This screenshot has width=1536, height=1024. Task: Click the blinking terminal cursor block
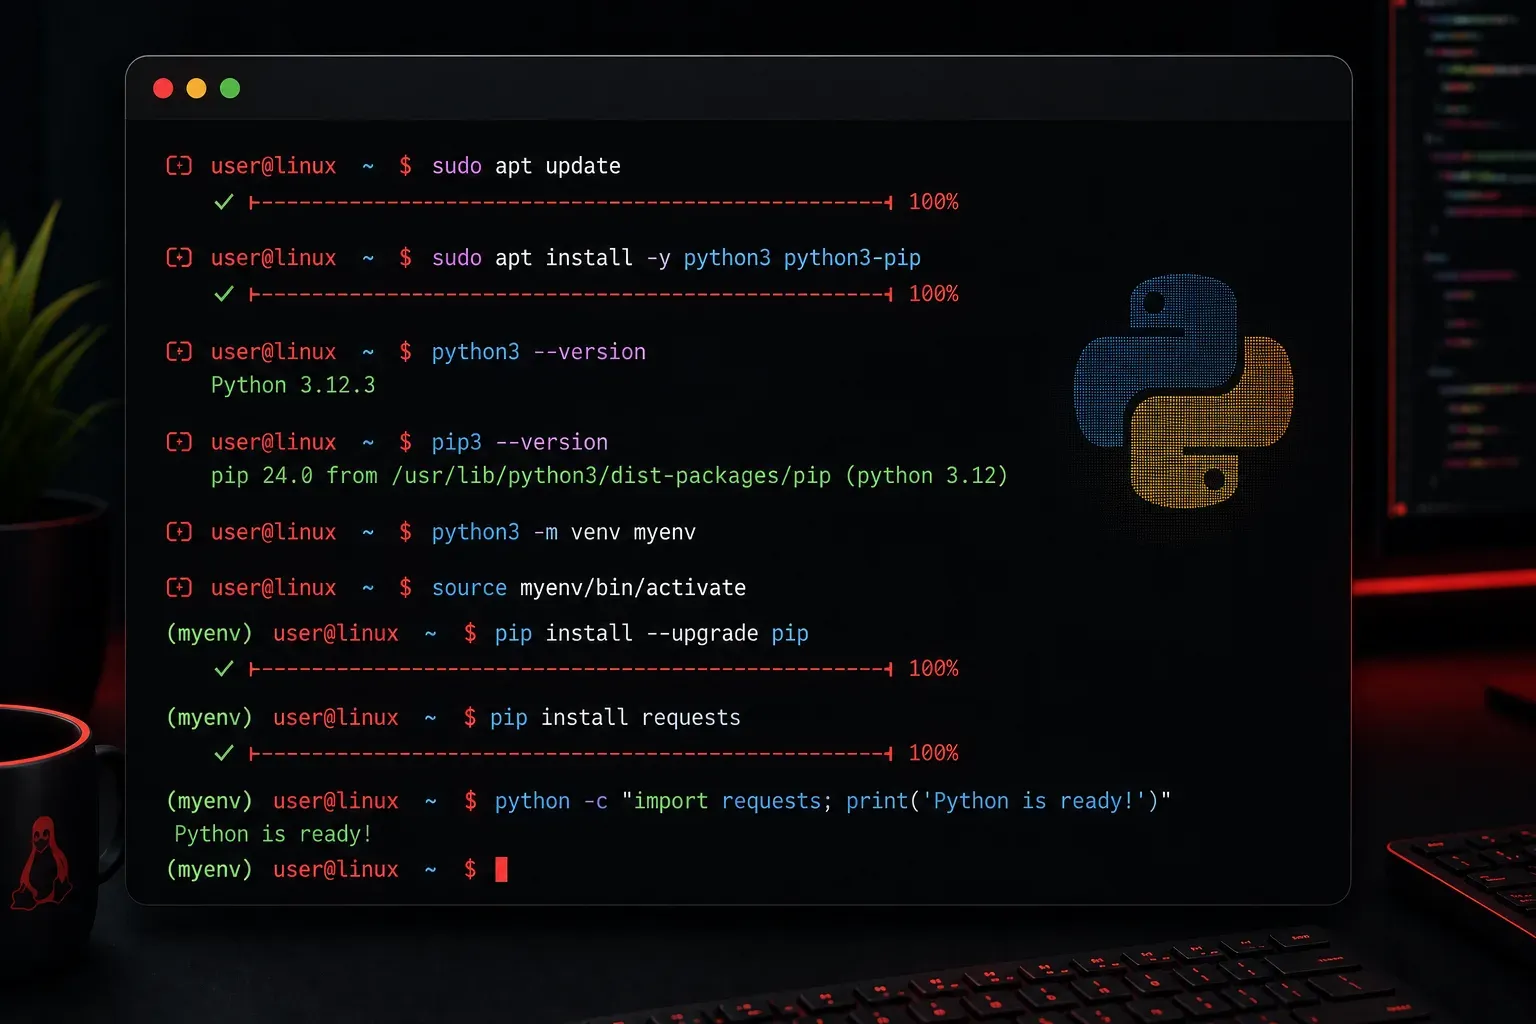[501, 869]
